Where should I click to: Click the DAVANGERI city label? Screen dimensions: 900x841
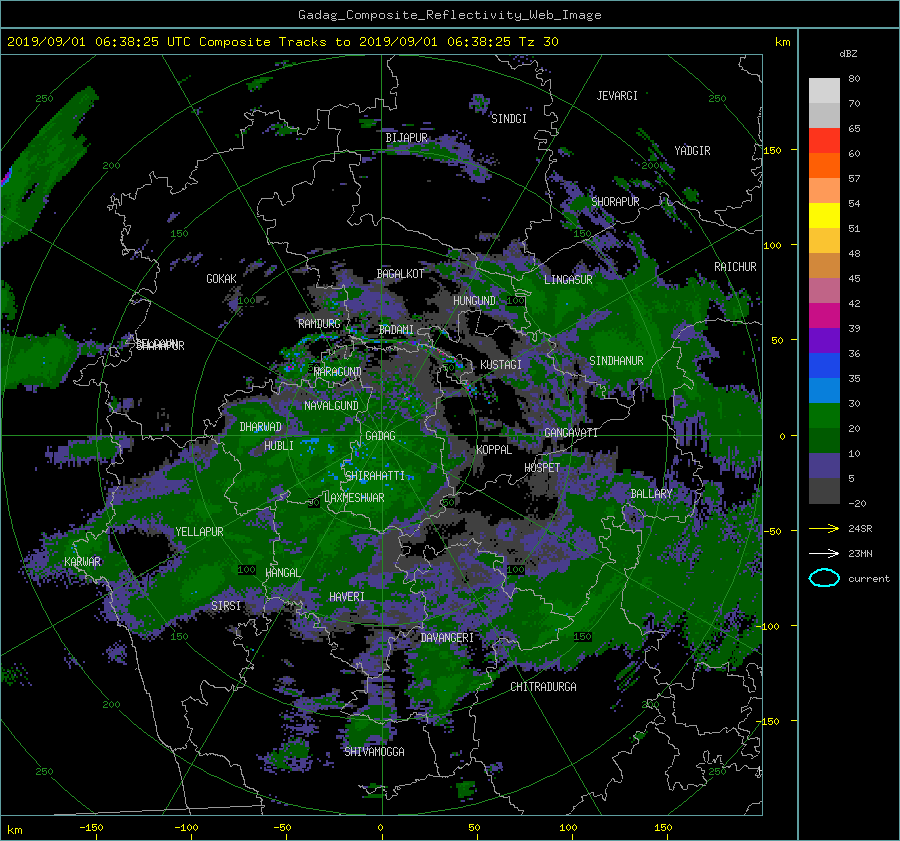pos(447,638)
